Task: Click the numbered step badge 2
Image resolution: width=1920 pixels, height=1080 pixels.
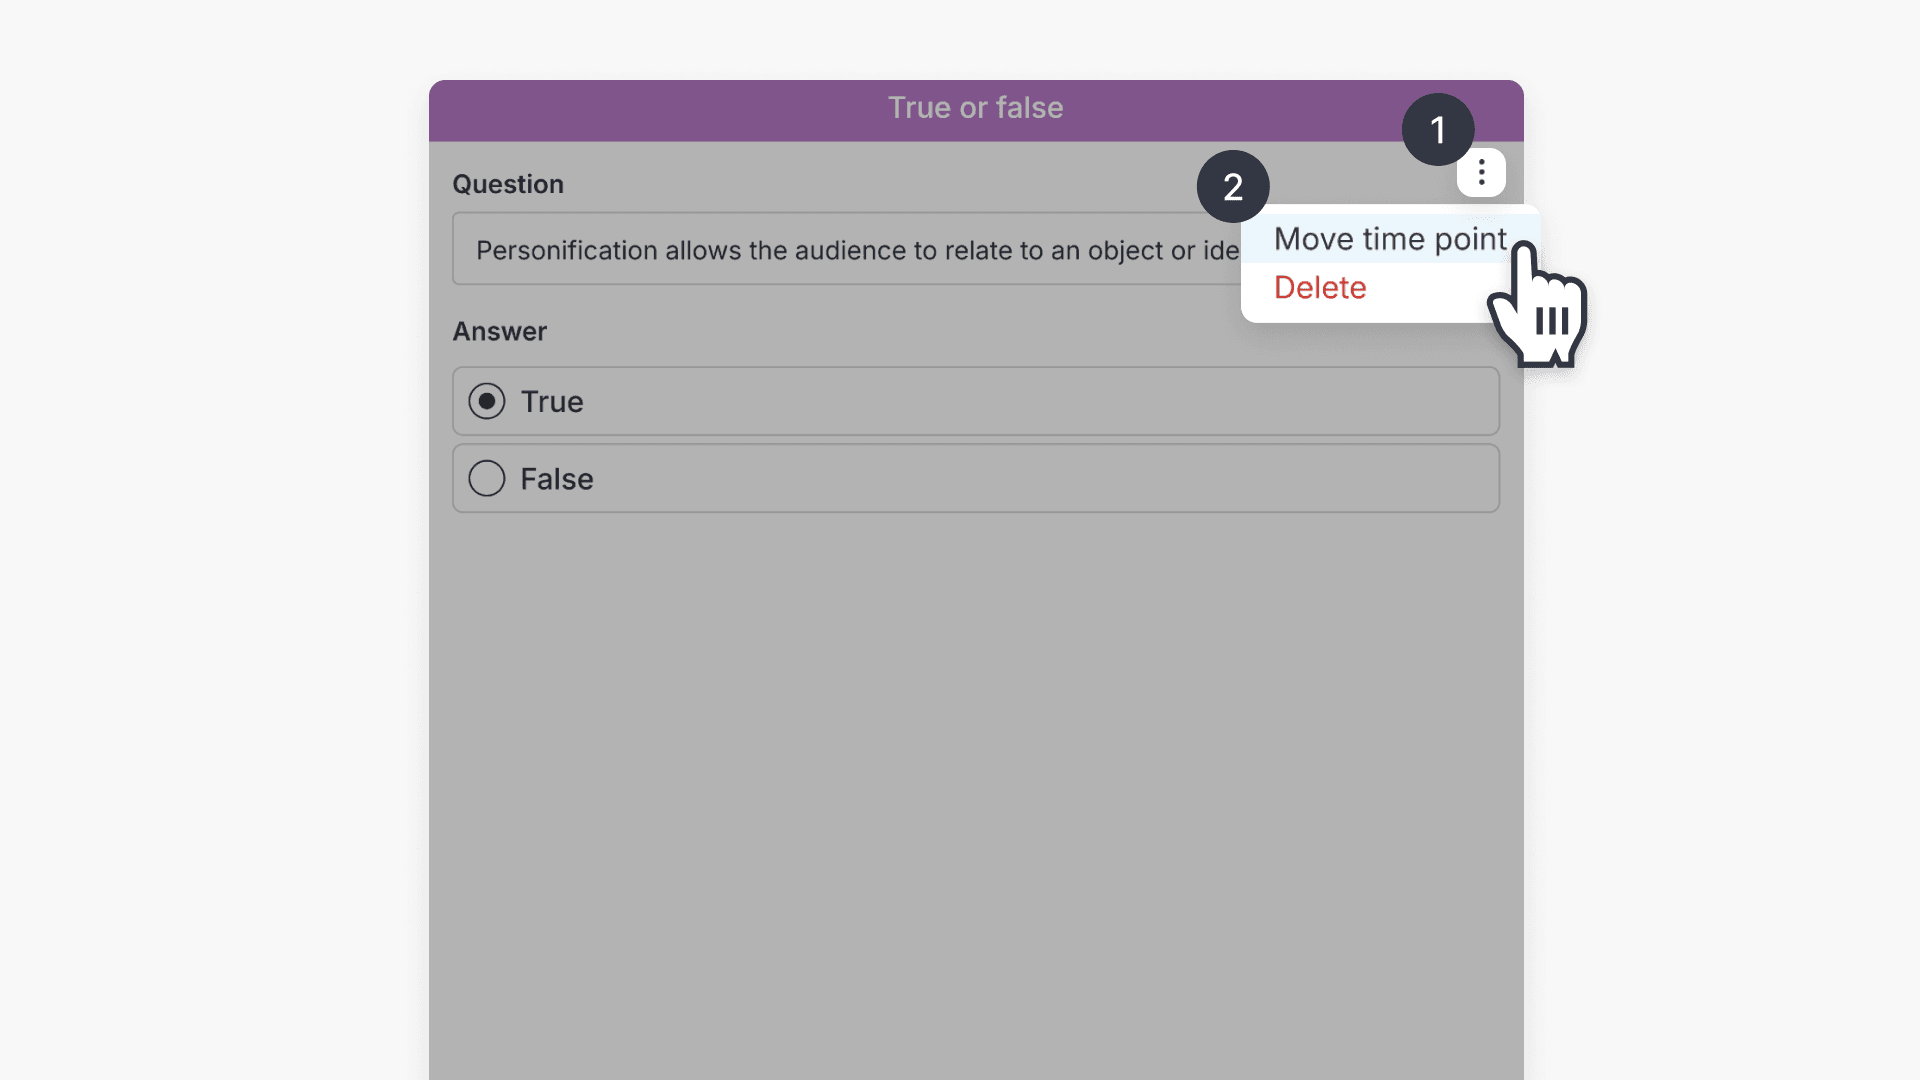Action: (1232, 187)
